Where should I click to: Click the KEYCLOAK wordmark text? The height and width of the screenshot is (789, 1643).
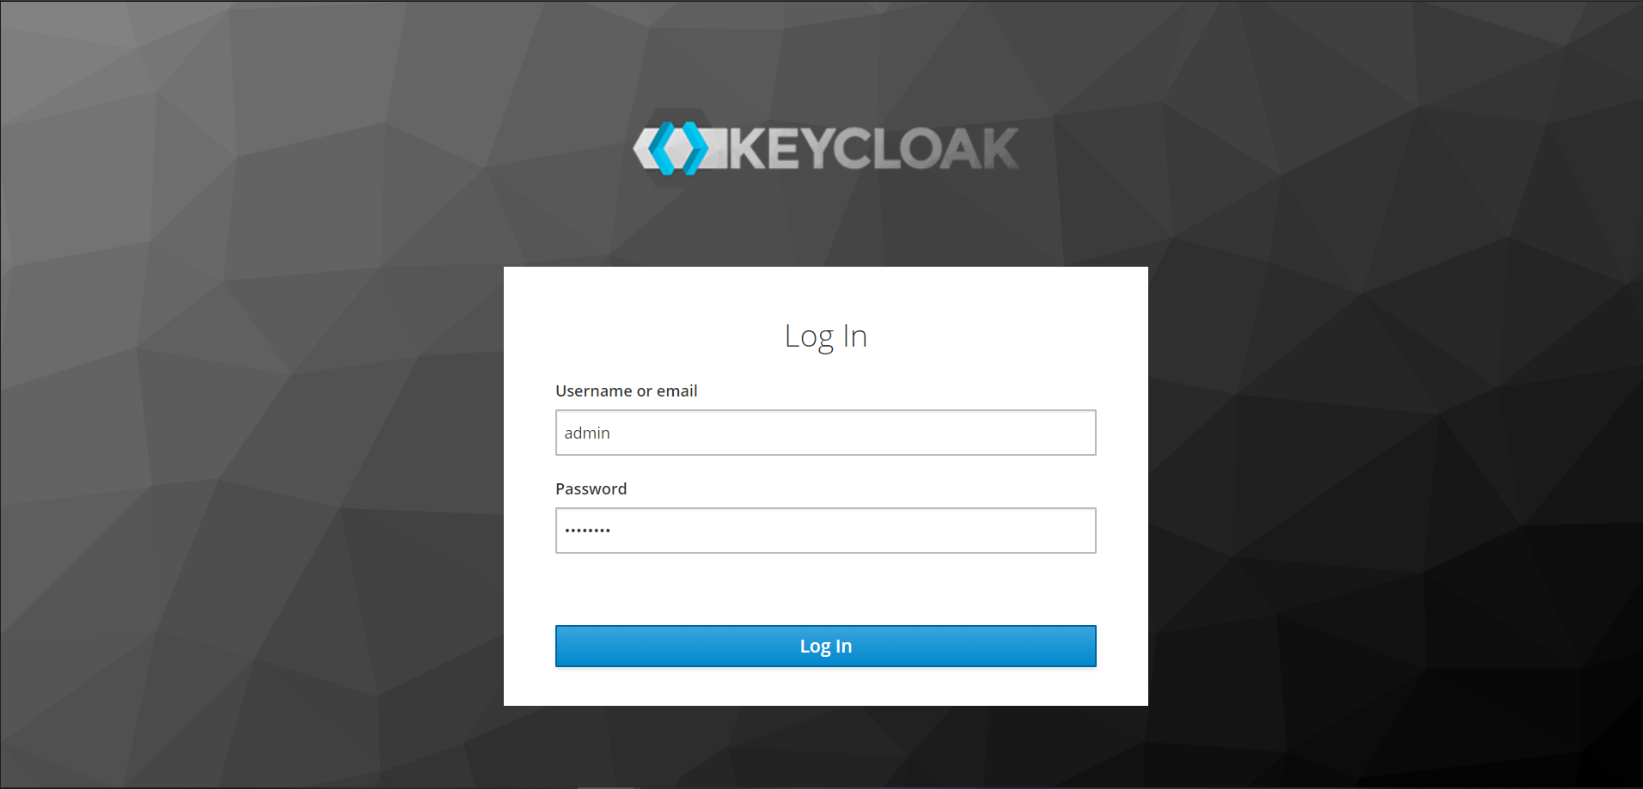coord(875,149)
